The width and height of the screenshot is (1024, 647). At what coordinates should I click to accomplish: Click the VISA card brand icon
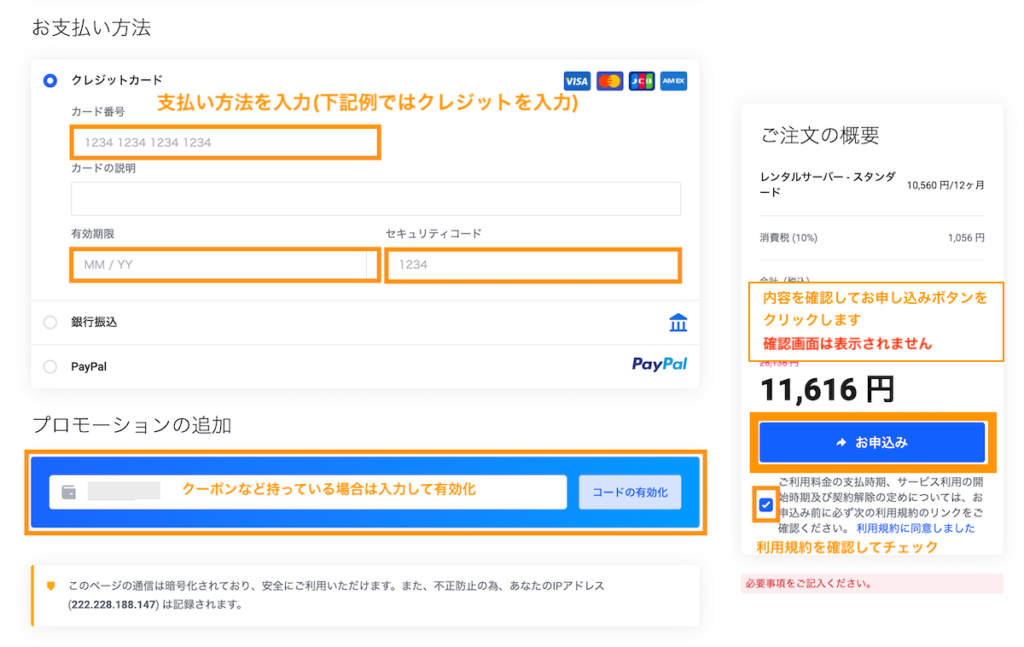(x=577, y=80)
